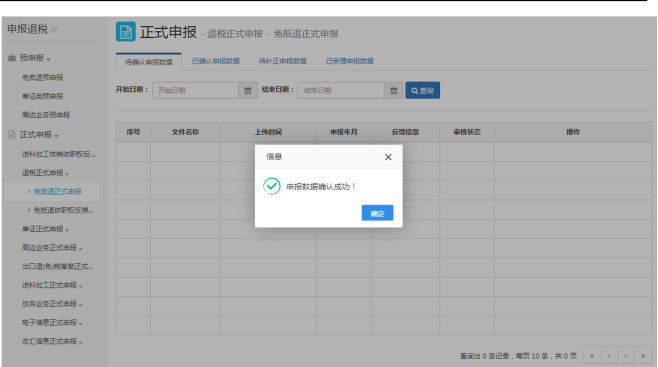Open 免抵退预申报 in the sidebar
Viewport: 658px width, 367px height.
[x=42, y=78]
